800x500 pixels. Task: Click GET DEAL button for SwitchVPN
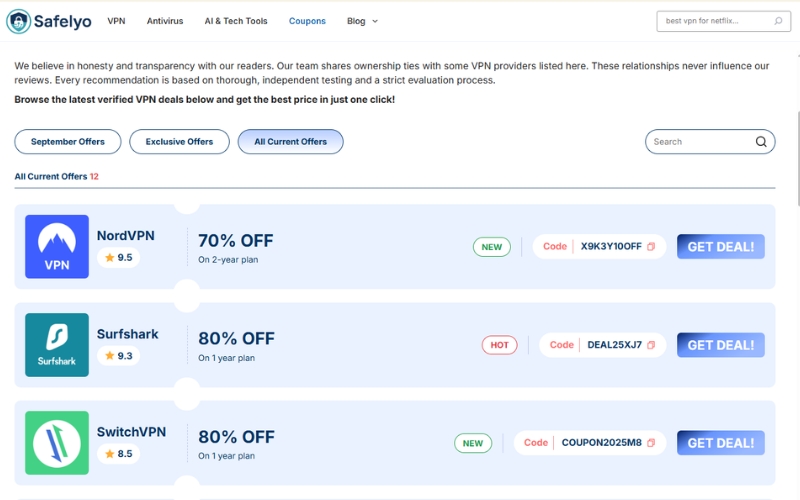[x=720, y=443]
